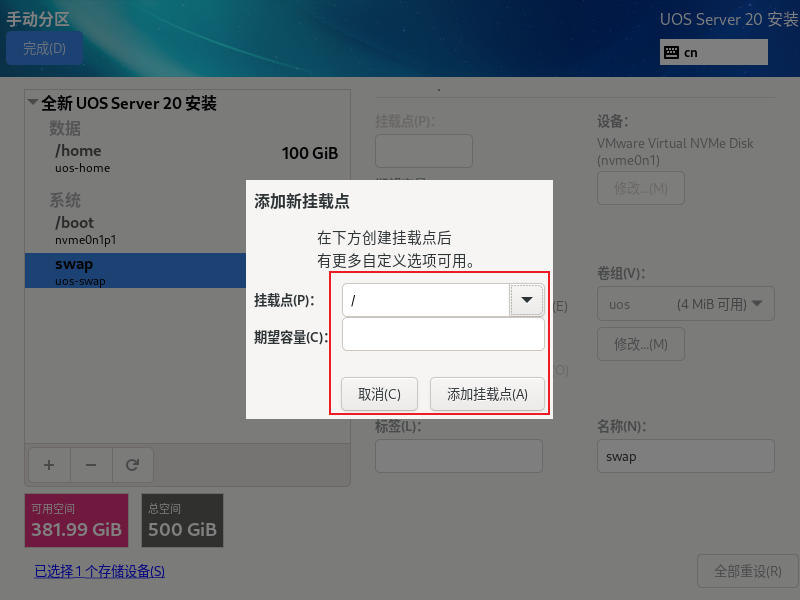Viewport: 800px width, 600px height.
Task: Select the swap partition entry
Action: click(x=136, y=270)
